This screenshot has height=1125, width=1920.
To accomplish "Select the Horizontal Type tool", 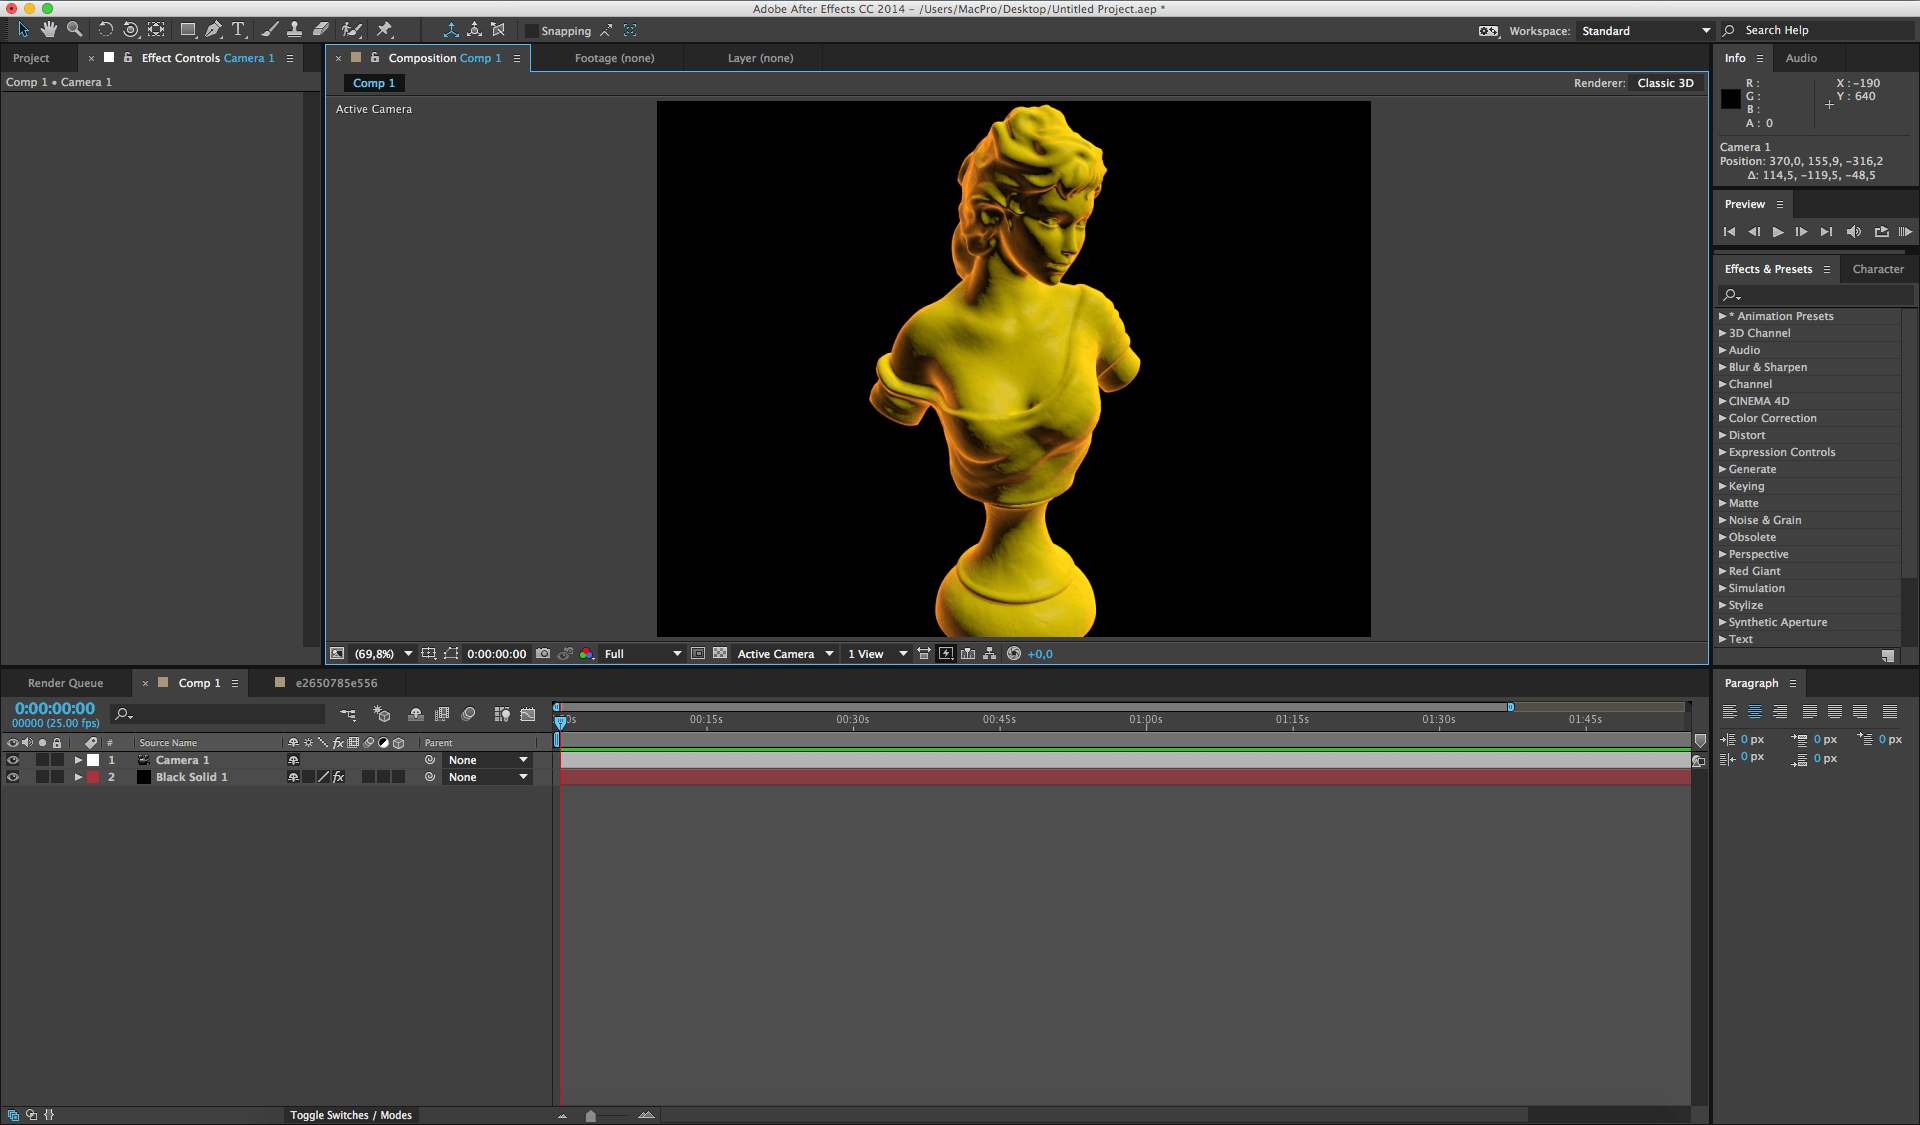I will 238,30.
